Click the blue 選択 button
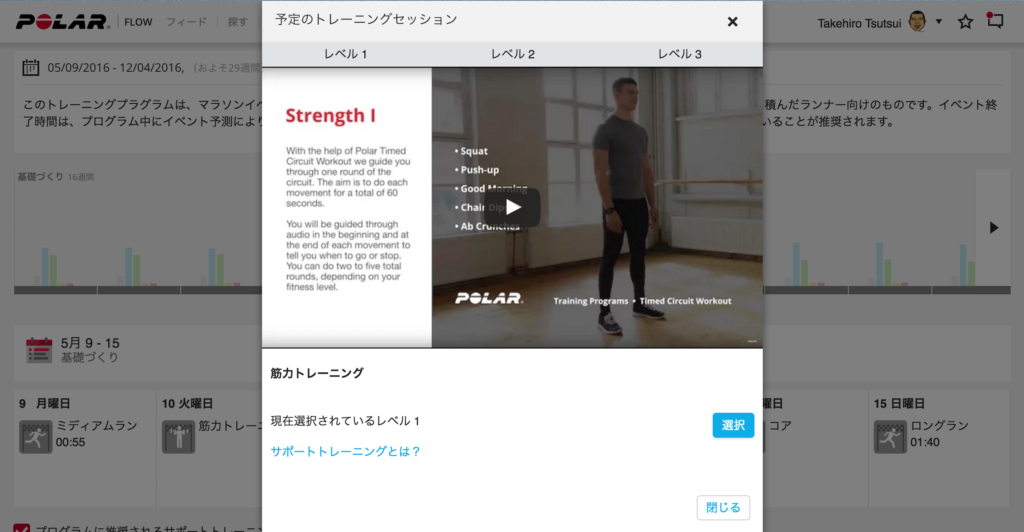Viewport: 1024px width, 532px height. pyautogui.click(x=733, y=425)
